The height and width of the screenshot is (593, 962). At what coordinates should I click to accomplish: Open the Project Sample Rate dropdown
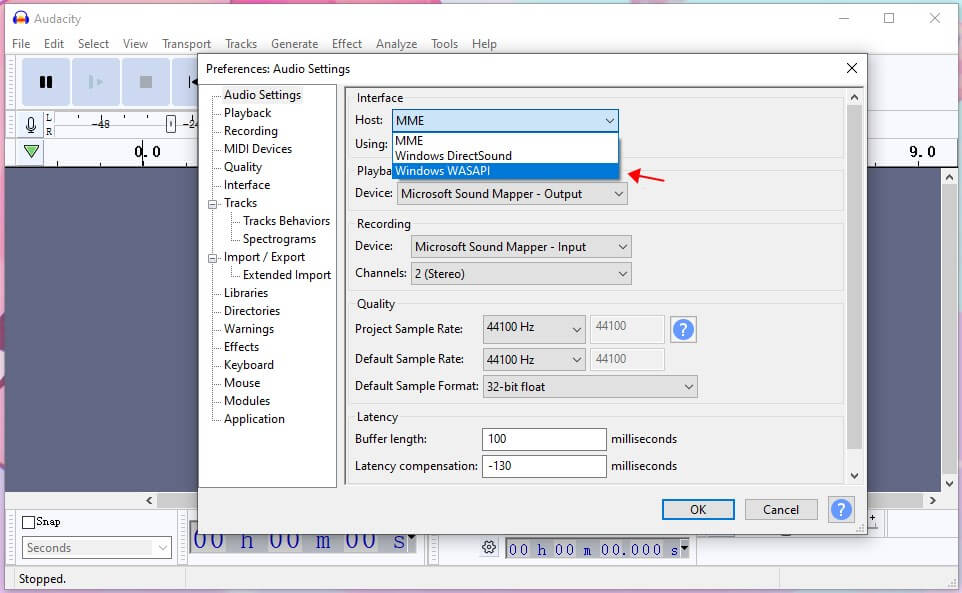[x=534, y=328]
